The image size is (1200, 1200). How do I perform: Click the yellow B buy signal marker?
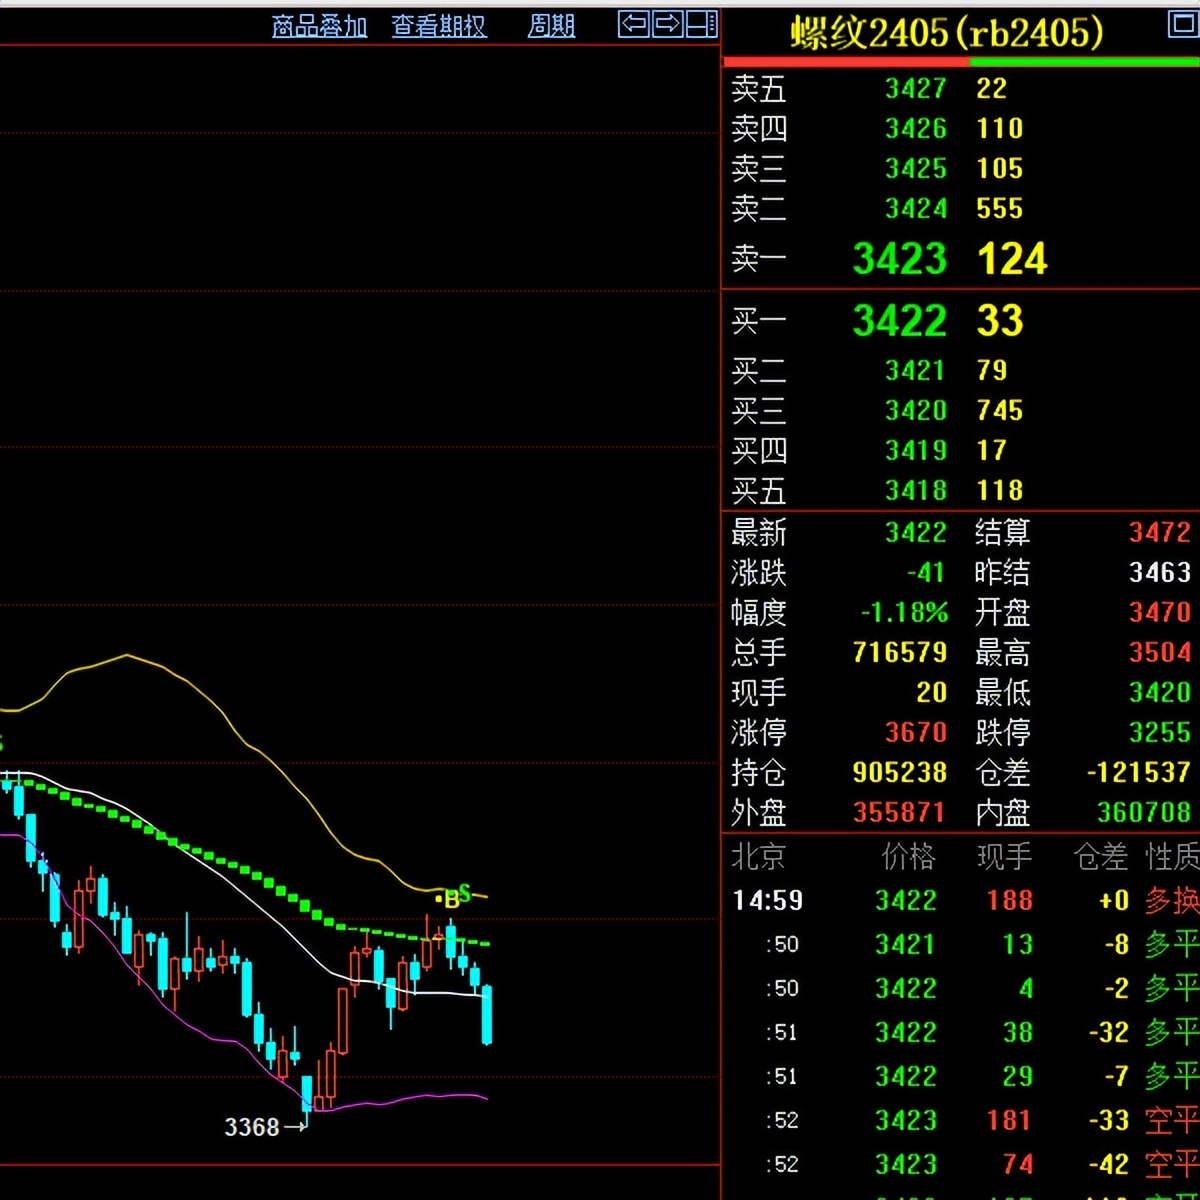(x=451, y=898)
